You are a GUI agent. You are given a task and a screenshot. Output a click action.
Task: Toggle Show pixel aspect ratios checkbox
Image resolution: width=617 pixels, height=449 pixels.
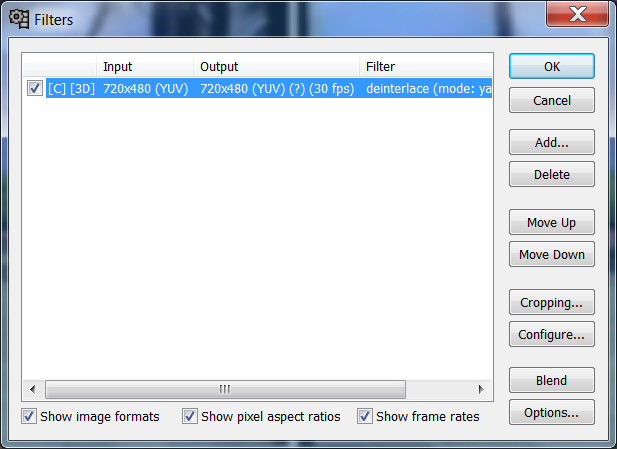coord(190,416)
